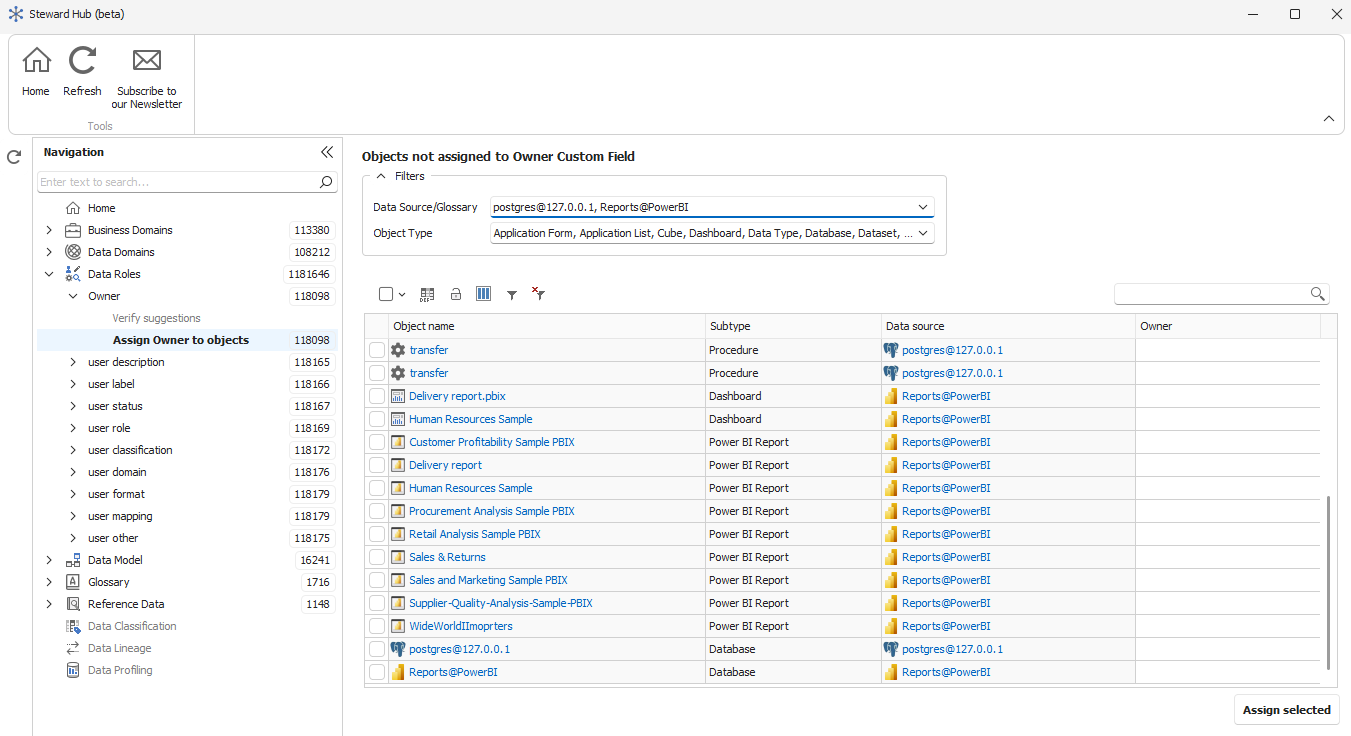Expand the Business Domains tree node

click(x=49, y=230)
